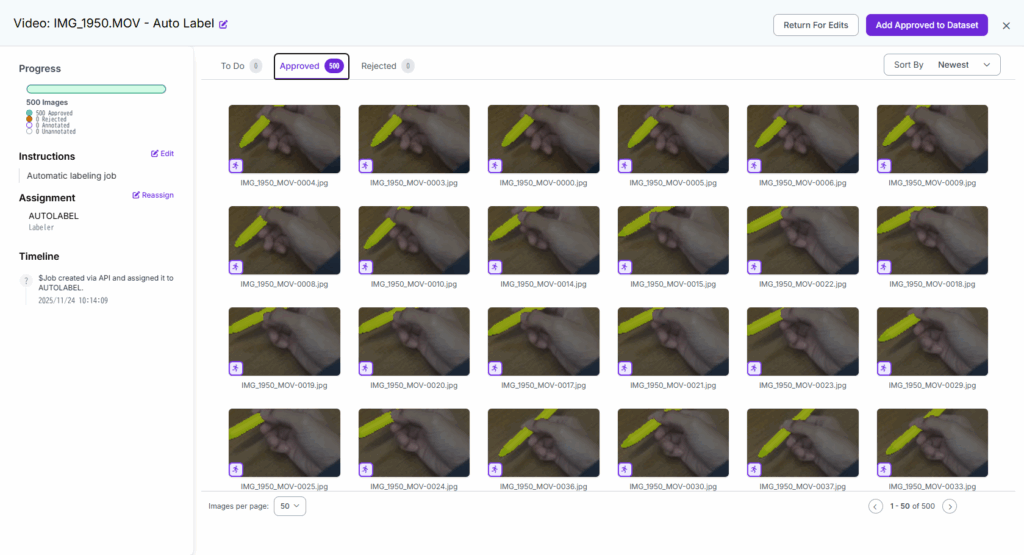This screenshot has width=1024, height=555.
Task: Edit the job instructions
Action: 162,154
